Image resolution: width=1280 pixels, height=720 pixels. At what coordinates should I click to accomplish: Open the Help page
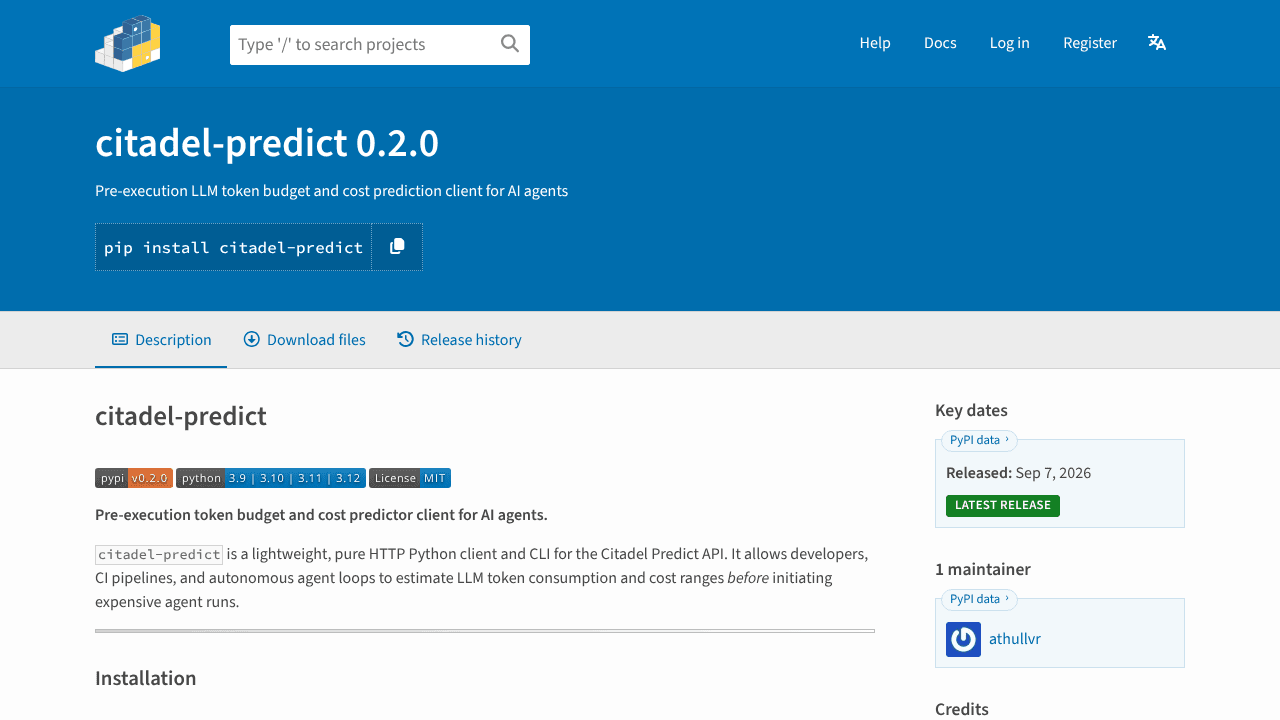coord(875,43)
